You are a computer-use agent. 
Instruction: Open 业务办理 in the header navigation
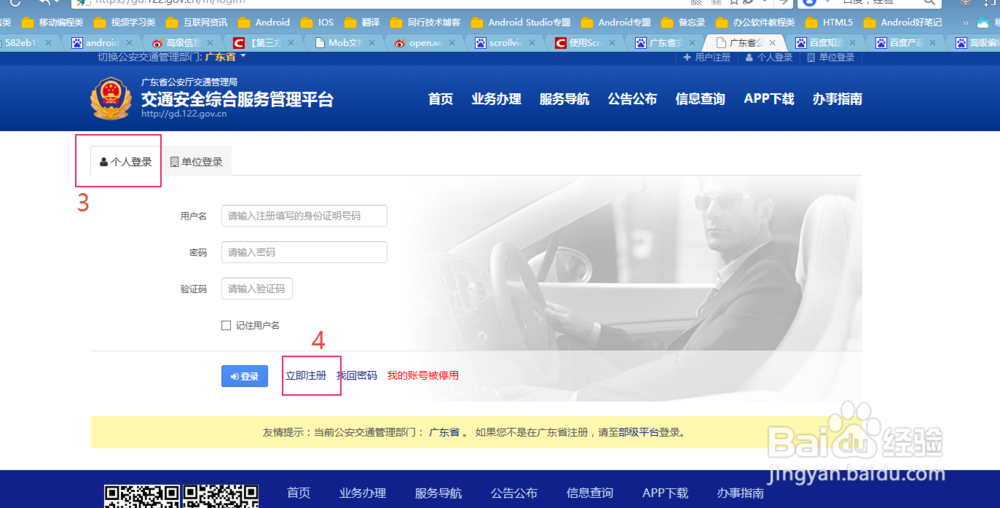496,99
